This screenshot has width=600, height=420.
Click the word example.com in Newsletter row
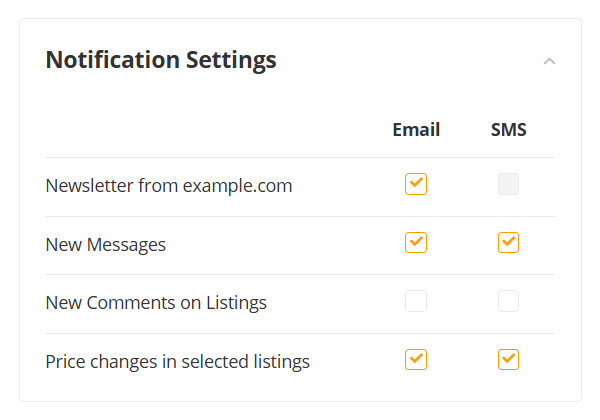237,186
